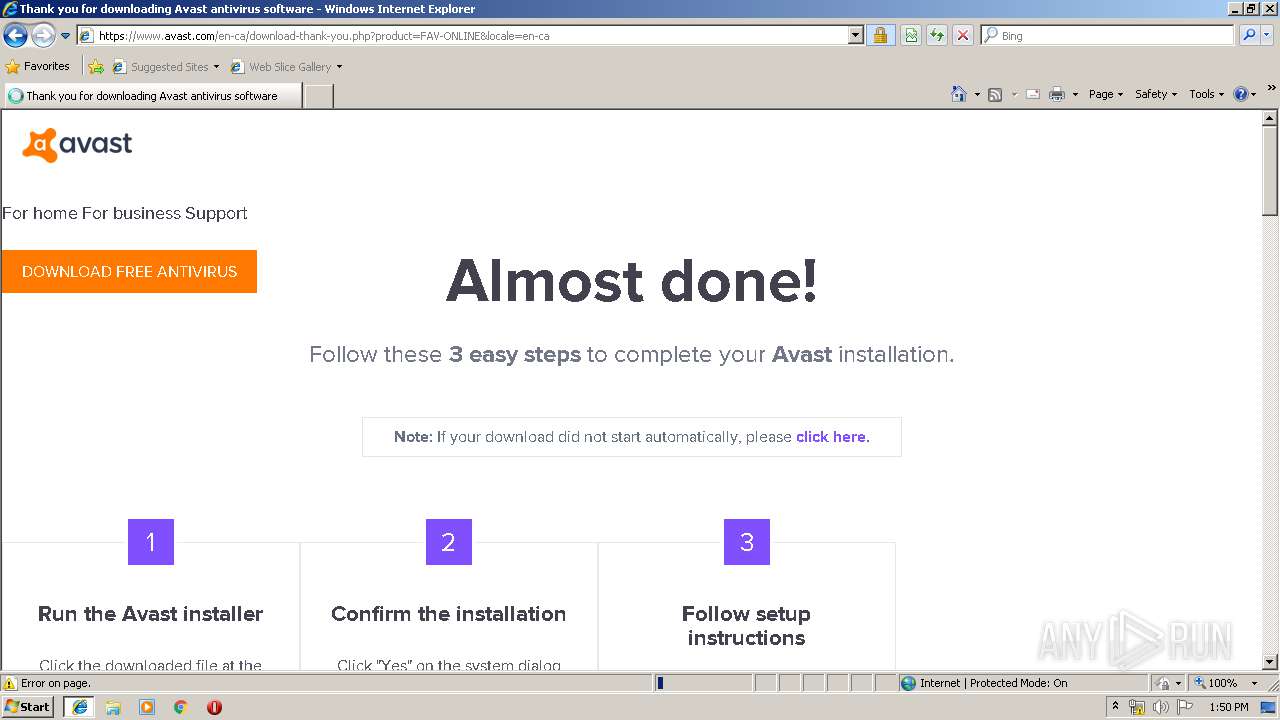Go back with the Back arrow button
Screen dimensions: 1280x720
point(15,36)
